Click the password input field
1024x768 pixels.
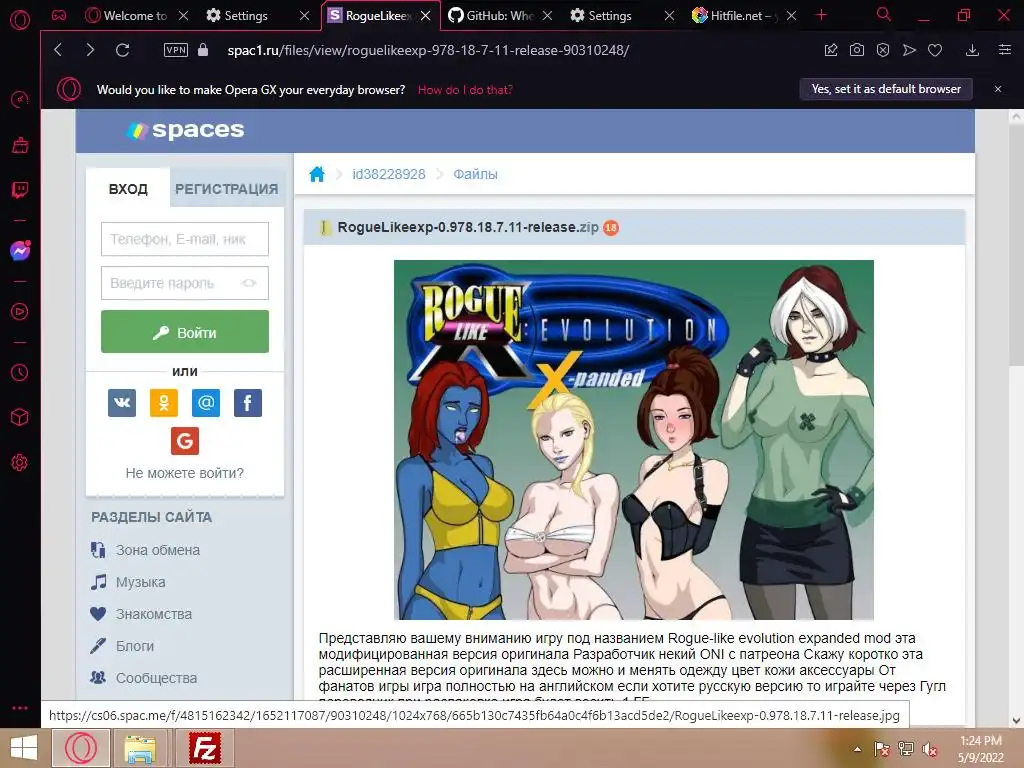(x=185, y=283)
